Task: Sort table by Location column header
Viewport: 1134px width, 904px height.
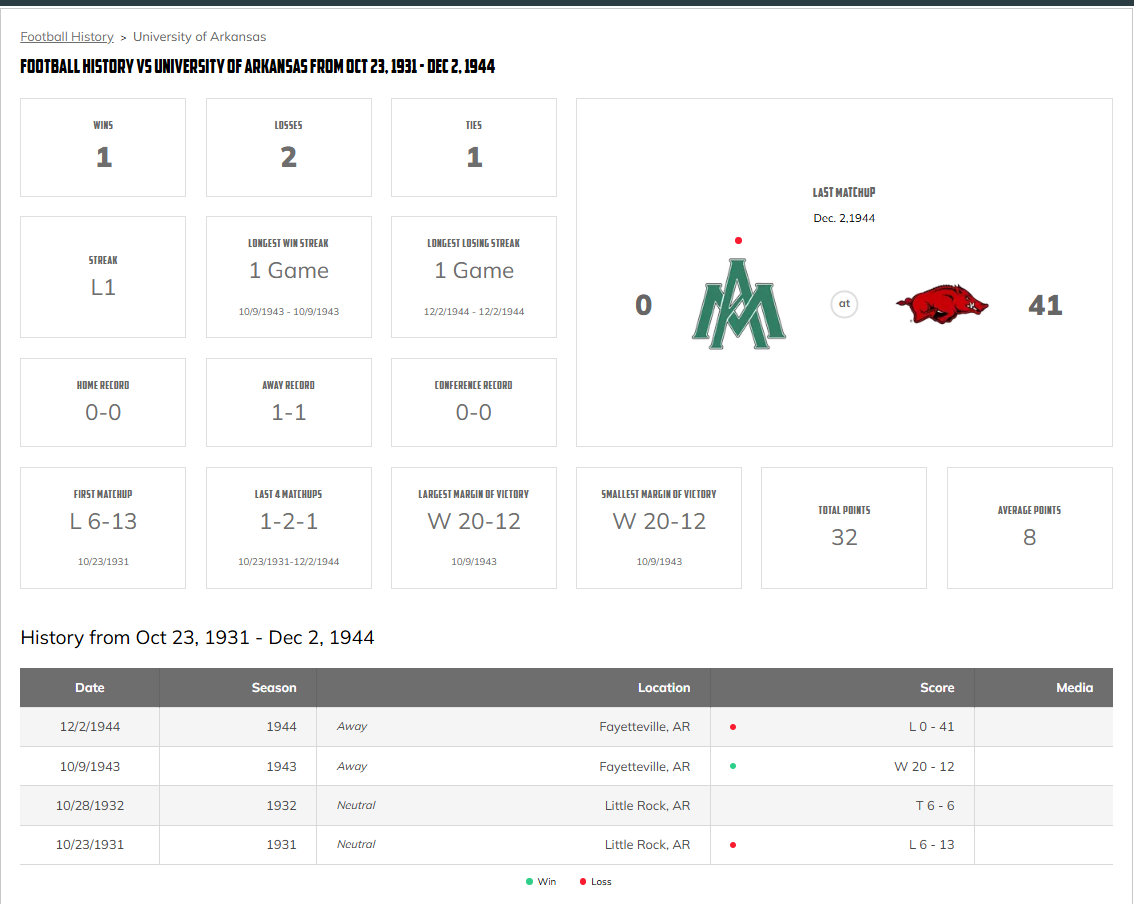Action: point(513,688)
